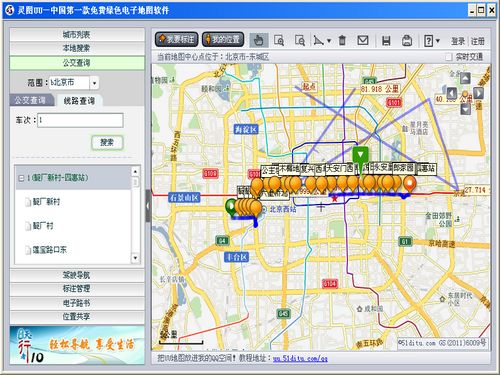Image resolution: width=500 pixels, height=375 pixels.
Task: Pan the map down with arrow control
Action: click(x=465, y=109)
